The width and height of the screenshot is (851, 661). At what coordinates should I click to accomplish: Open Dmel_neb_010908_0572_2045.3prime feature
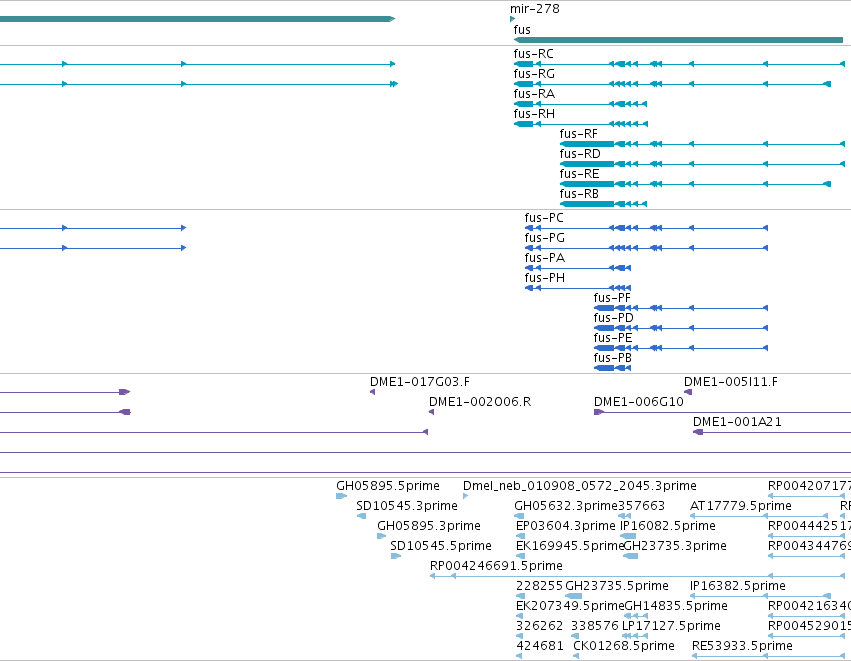[465, 495]
